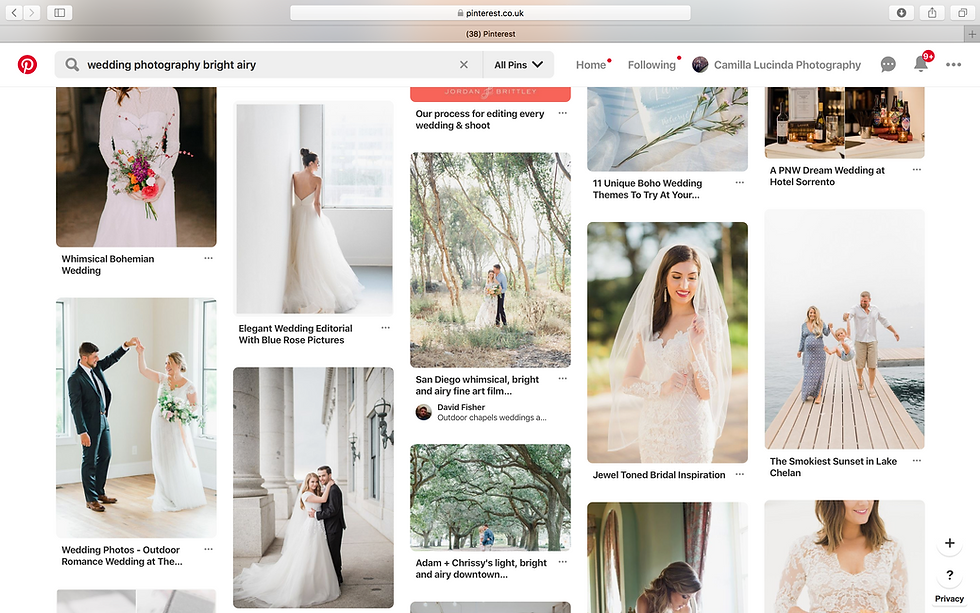The height and width of the screenshot is (613, 980).
Task: Click Wedding Photos - Outdoor Romance Wedding title
Action: (x=122, y=556)
